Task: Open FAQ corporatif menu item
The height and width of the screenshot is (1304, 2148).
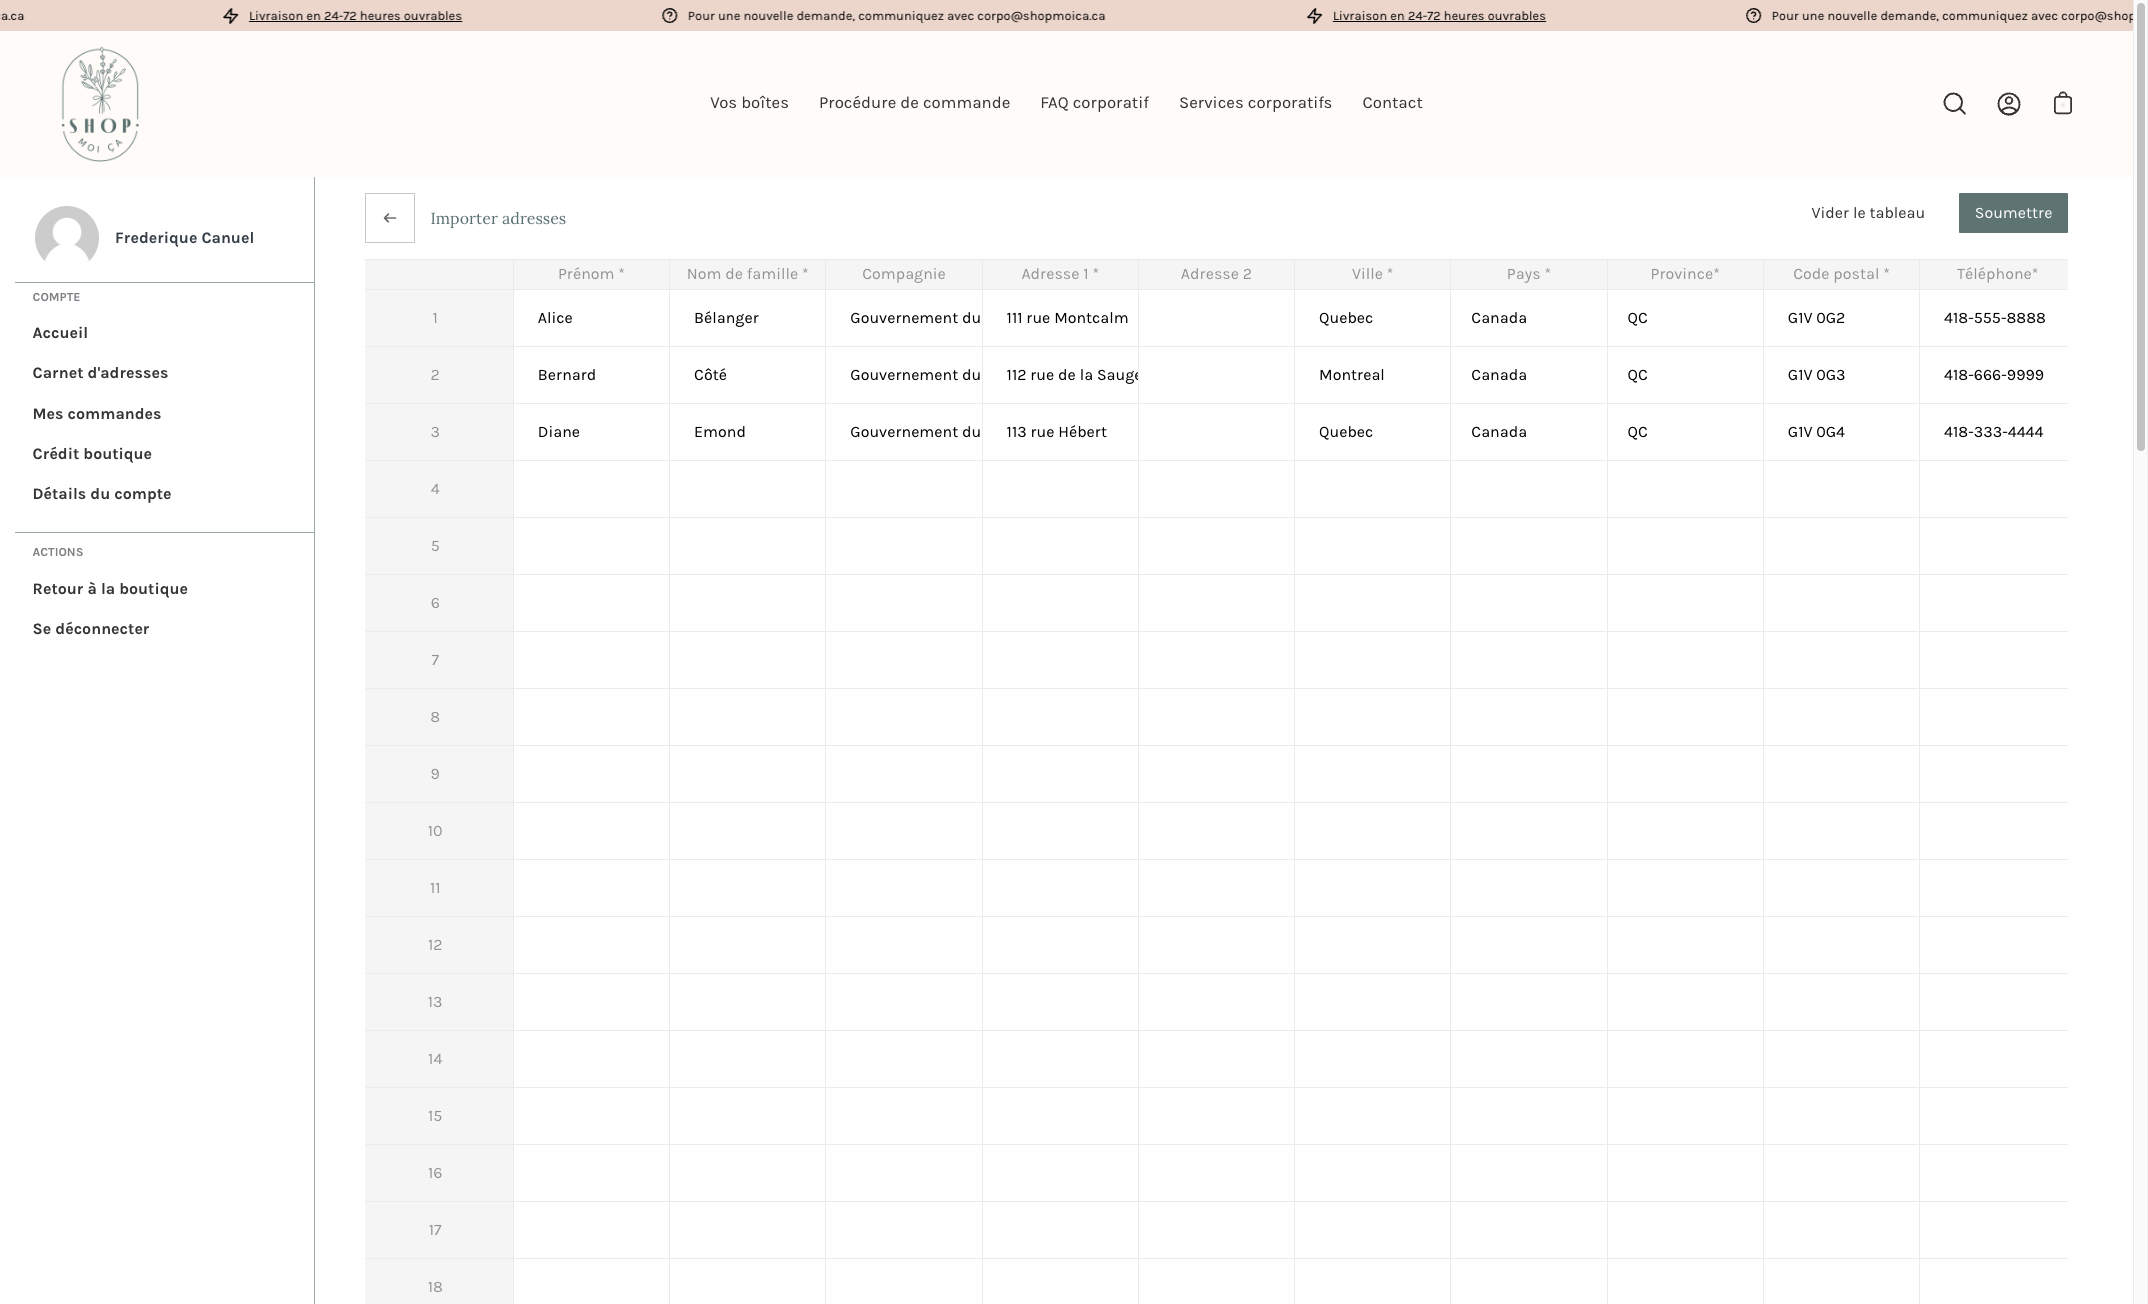Action: pos(1094,103)
